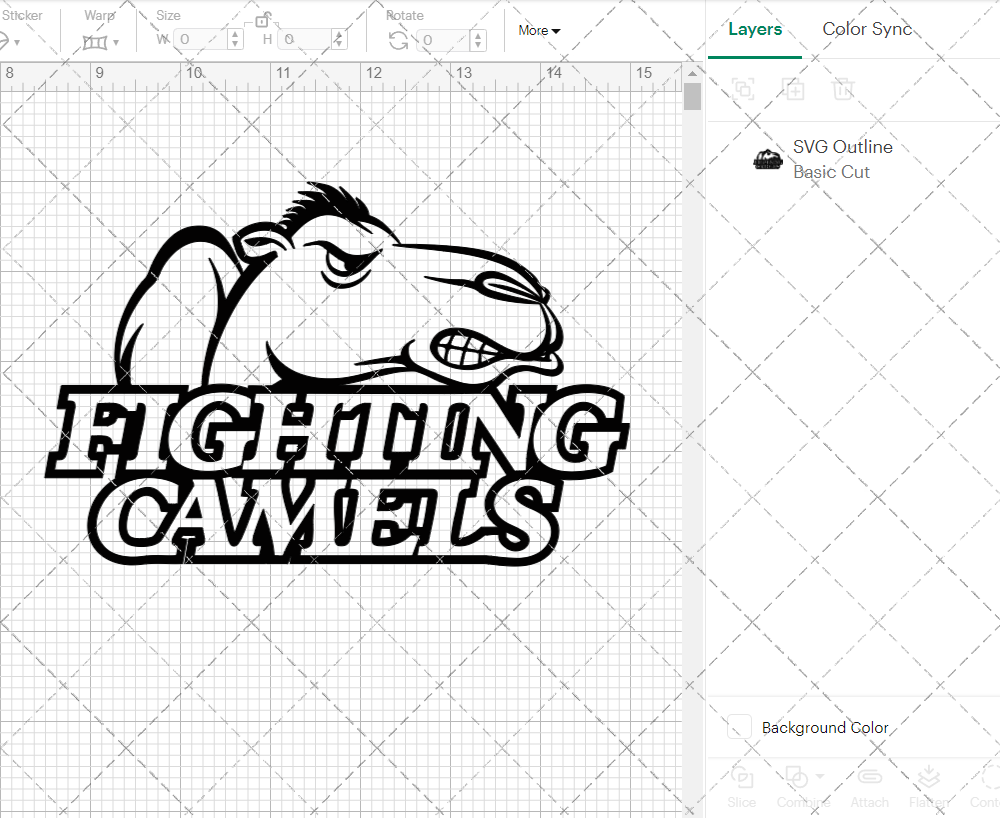Open the Warp options arrow
1000x818 pixels.
click(116, 43)
